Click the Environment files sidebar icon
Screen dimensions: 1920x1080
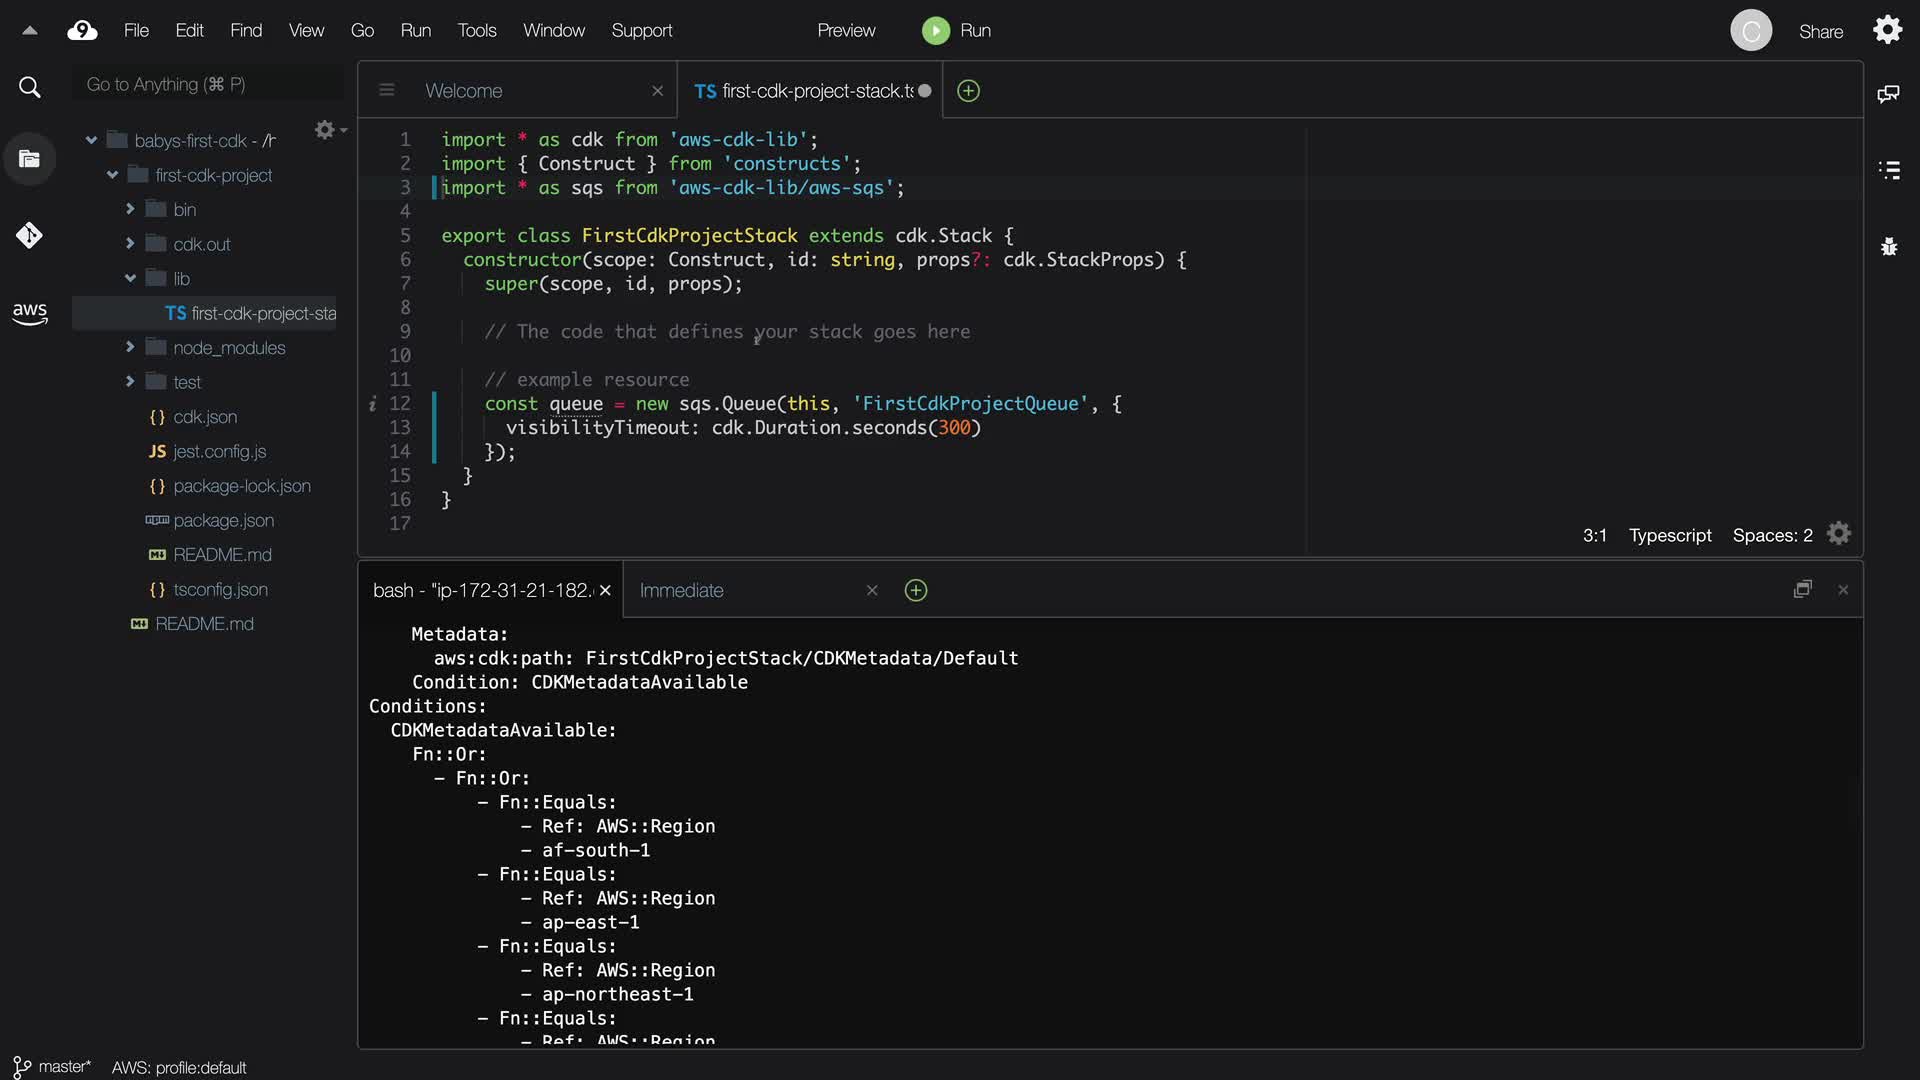pyautogui.click(x=29, y=159)
